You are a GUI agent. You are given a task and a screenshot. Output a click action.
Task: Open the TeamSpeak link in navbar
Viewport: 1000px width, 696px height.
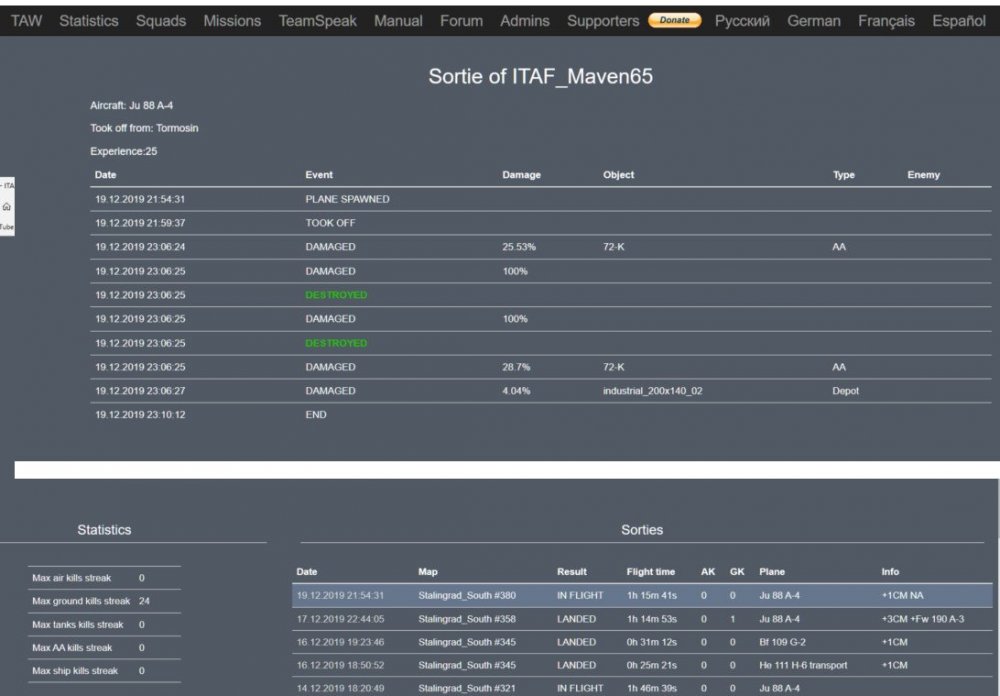317,21
